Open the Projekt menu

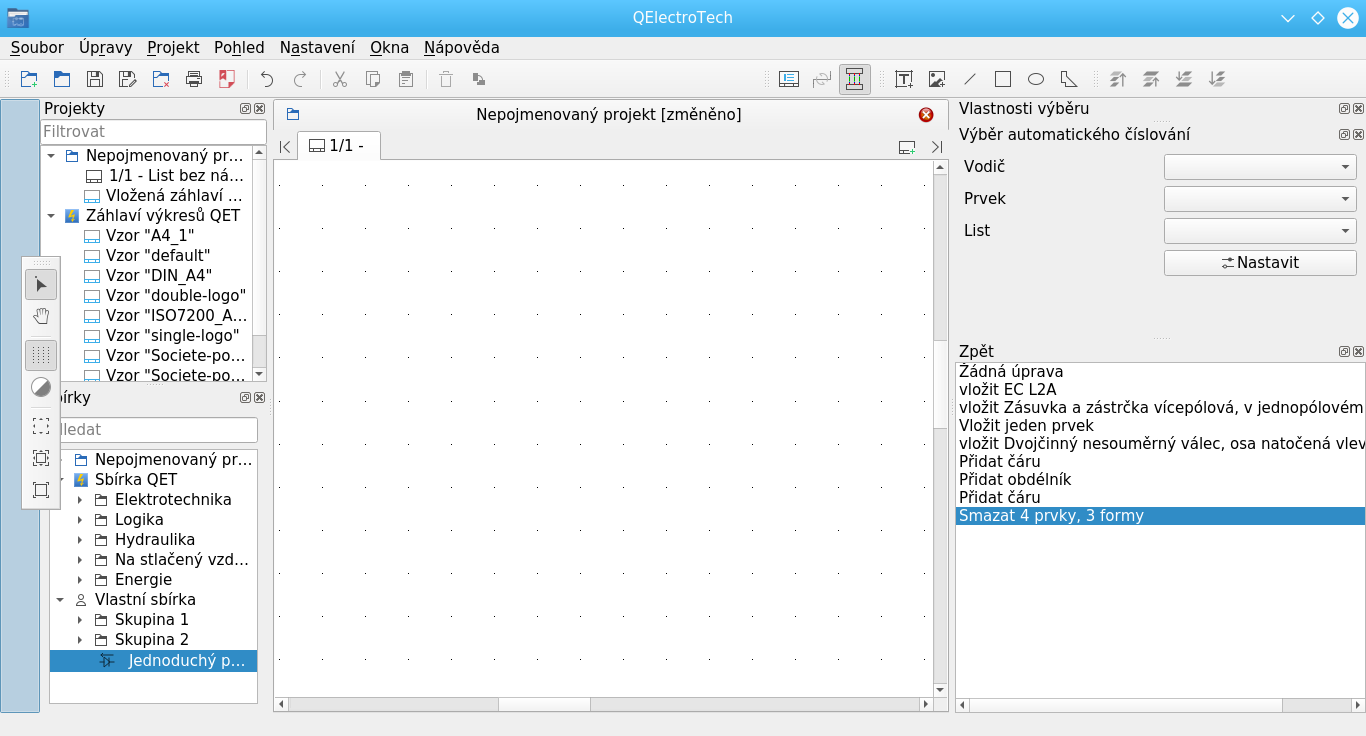click(x=173, y=47)
